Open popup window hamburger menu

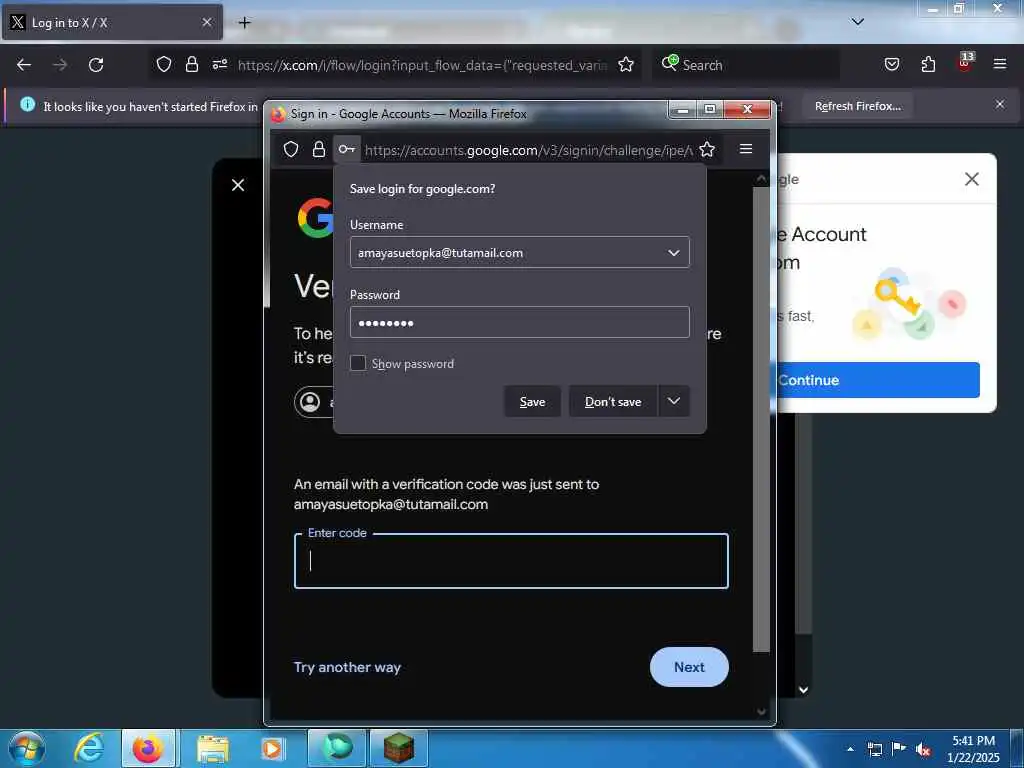coord(746,149)
